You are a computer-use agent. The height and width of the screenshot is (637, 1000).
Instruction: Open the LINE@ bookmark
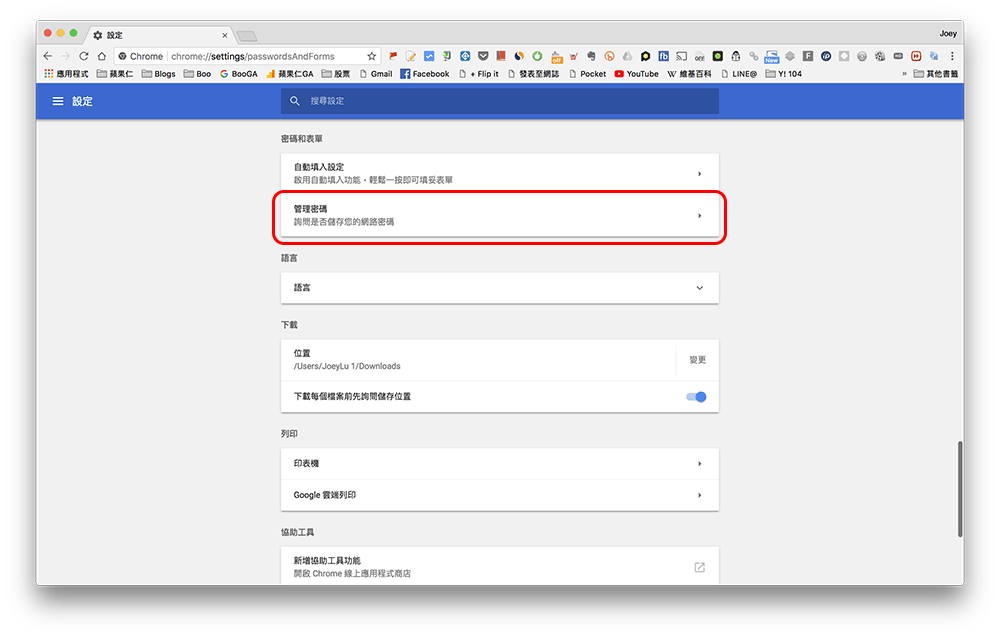tap(739, 74)
